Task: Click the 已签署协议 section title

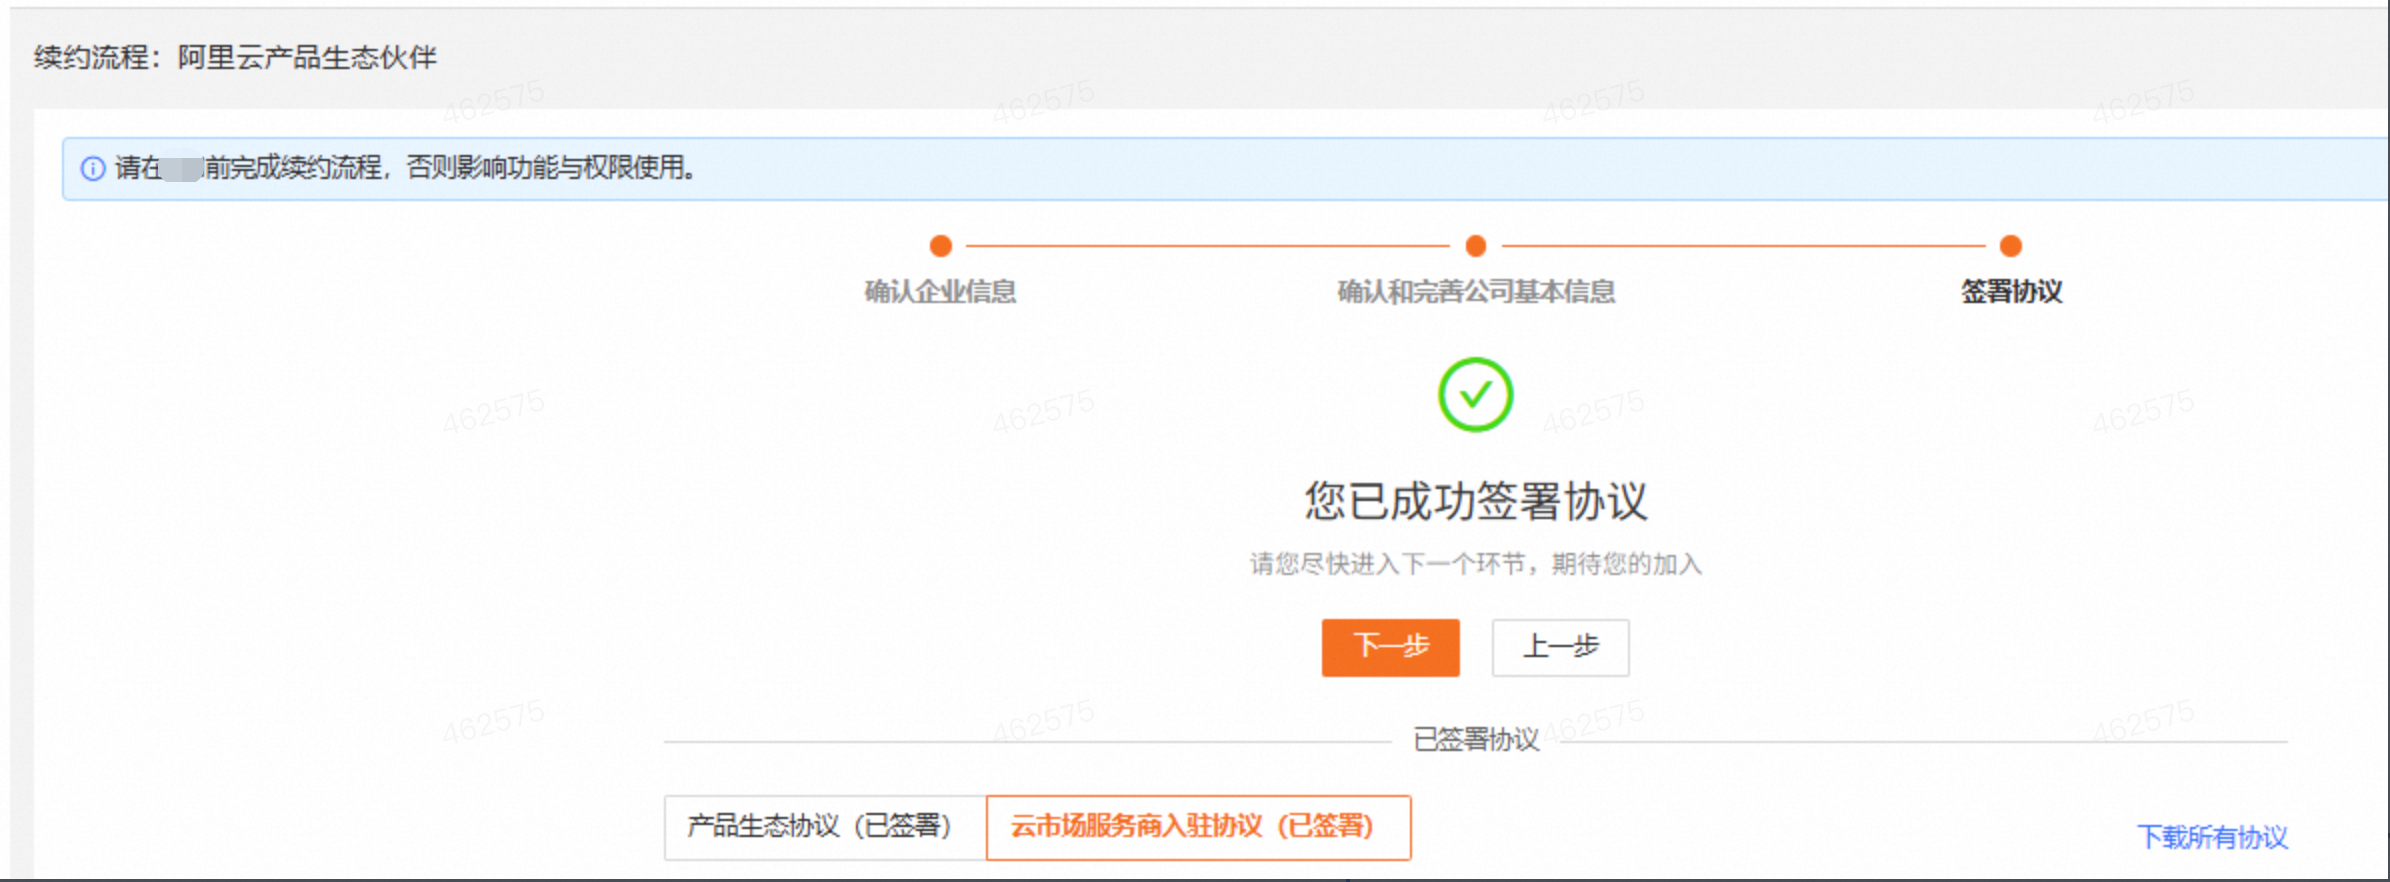Action: 1476,740
